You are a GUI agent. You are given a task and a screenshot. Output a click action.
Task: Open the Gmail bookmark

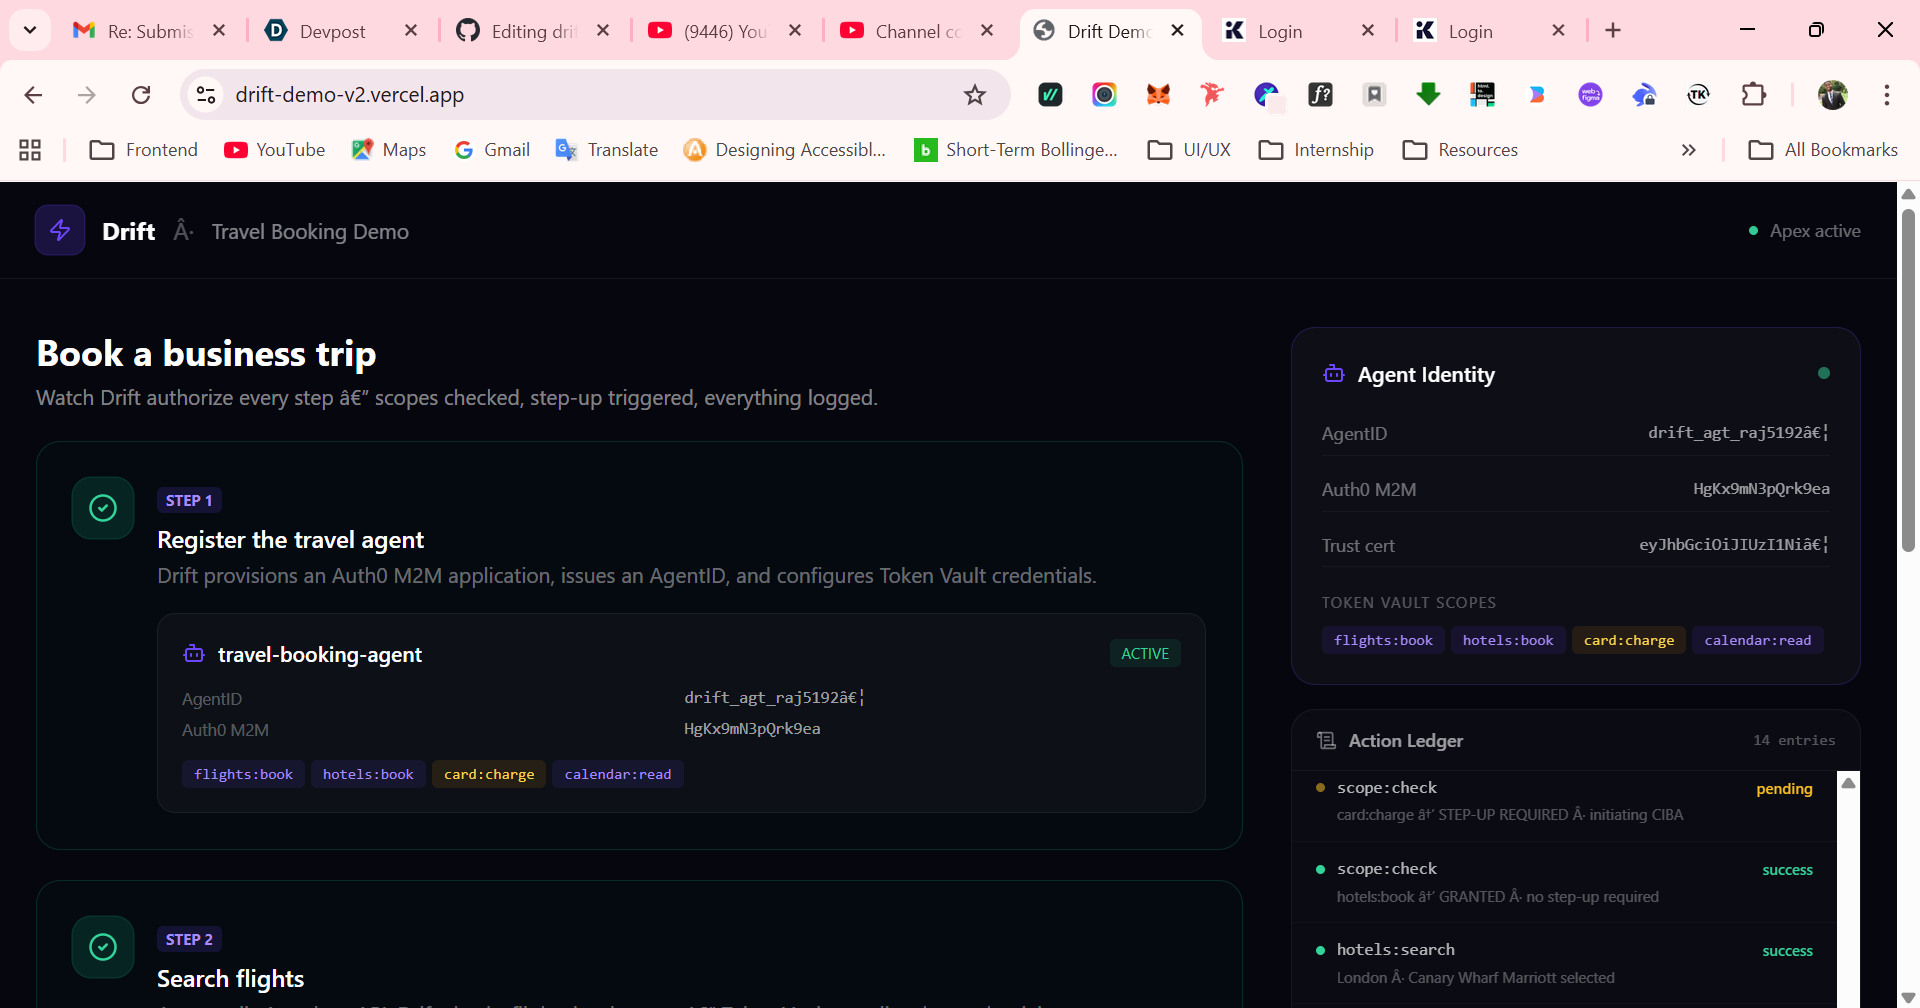click(x=492, y=150)
